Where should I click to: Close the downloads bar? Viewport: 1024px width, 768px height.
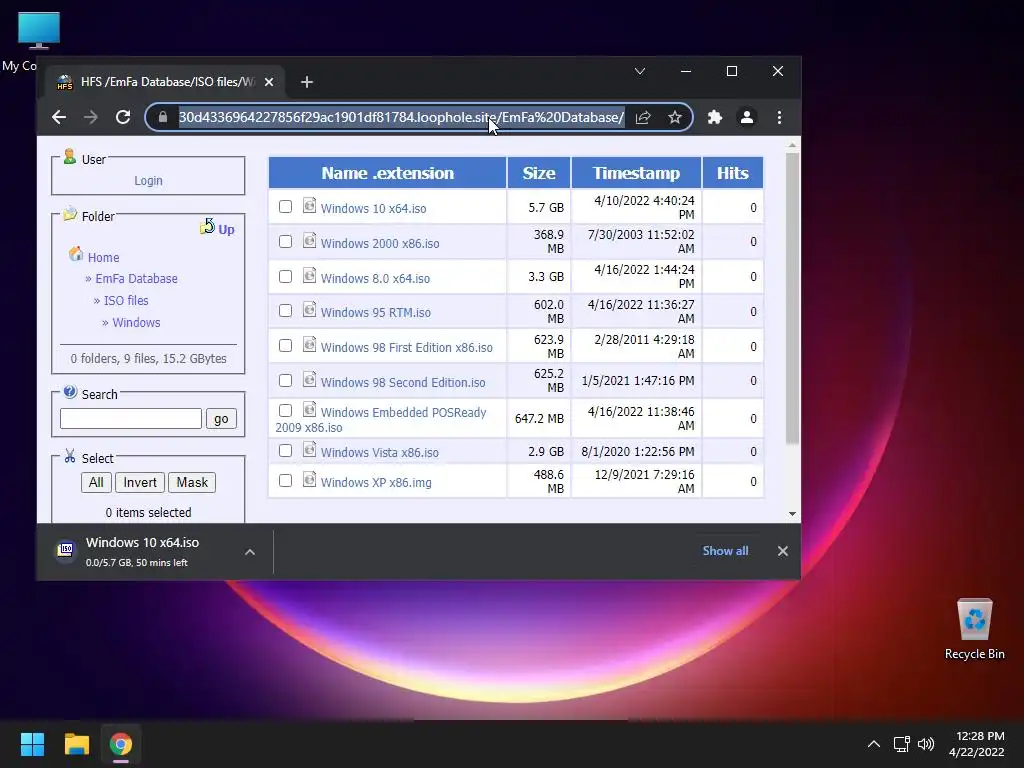783,551
